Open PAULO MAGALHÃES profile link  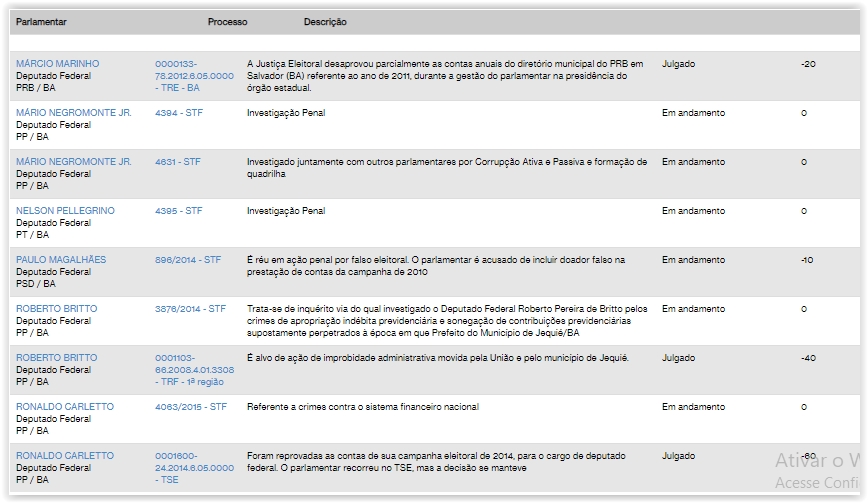(61, 260)
